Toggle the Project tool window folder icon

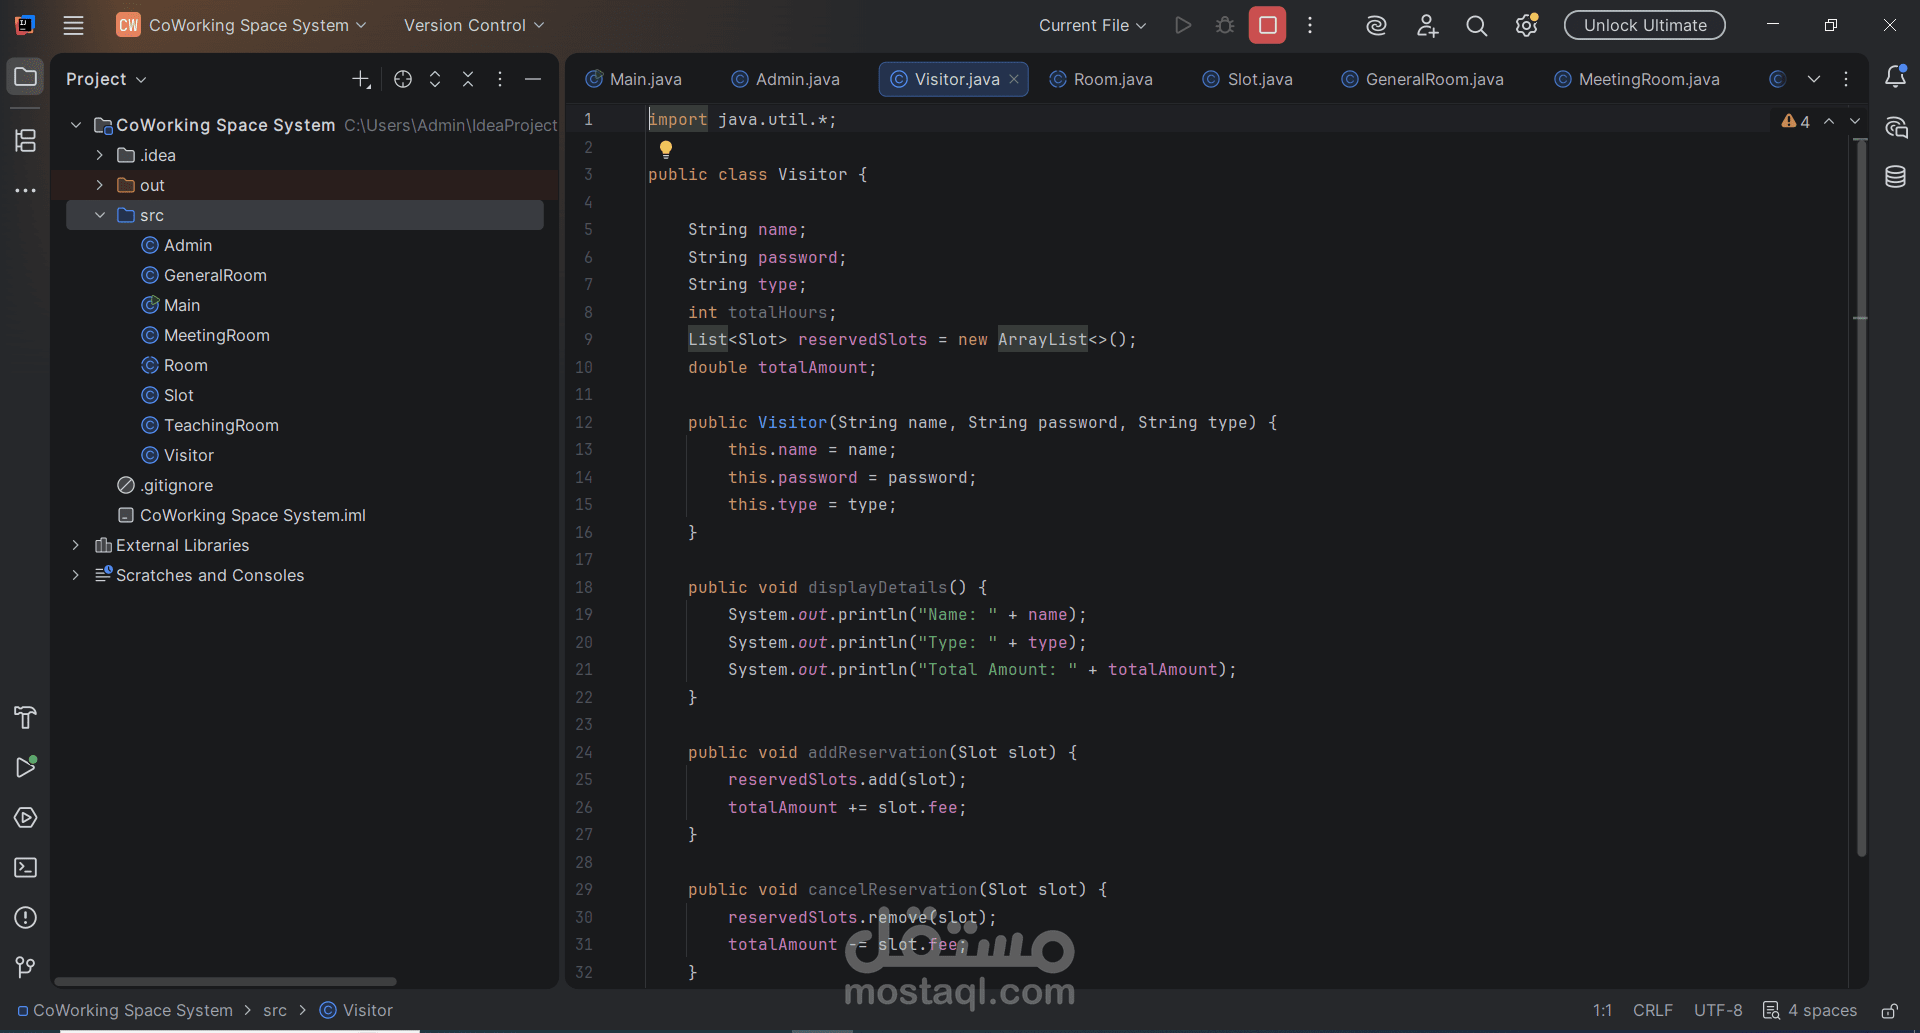coord(25,77)
